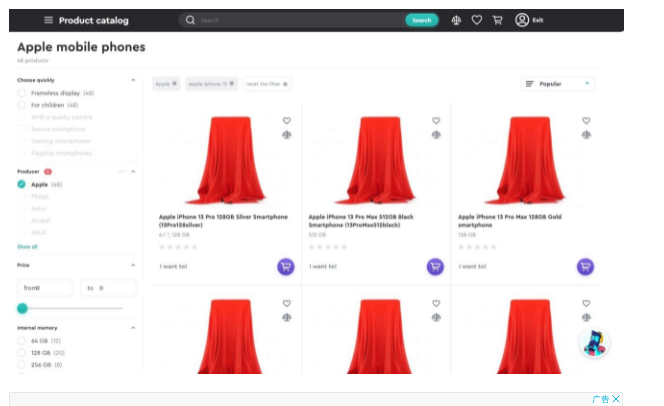This screenshot has width=664, height=406.
Task: Click the user profile icon in header
Action: [522, 20]
